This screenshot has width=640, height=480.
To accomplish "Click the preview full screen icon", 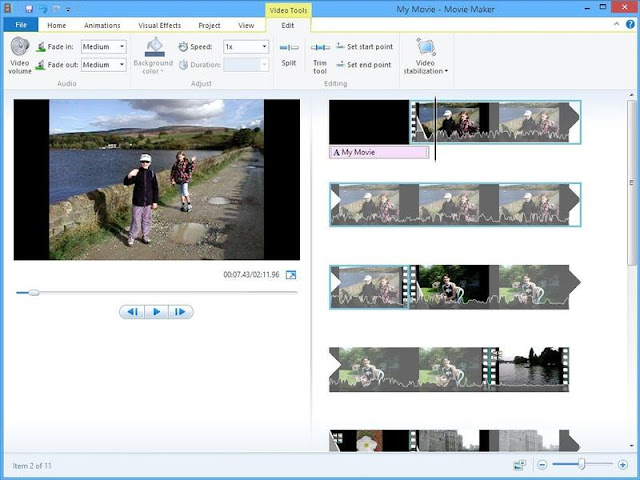I will click(x=291, y=275).
